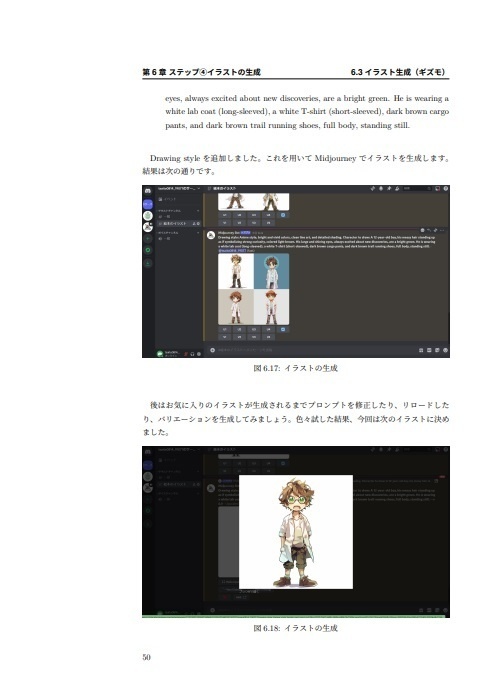Click the help question-mark icon in Figure 6.17 header
The image size is (488, 694).
pos(446,189)
